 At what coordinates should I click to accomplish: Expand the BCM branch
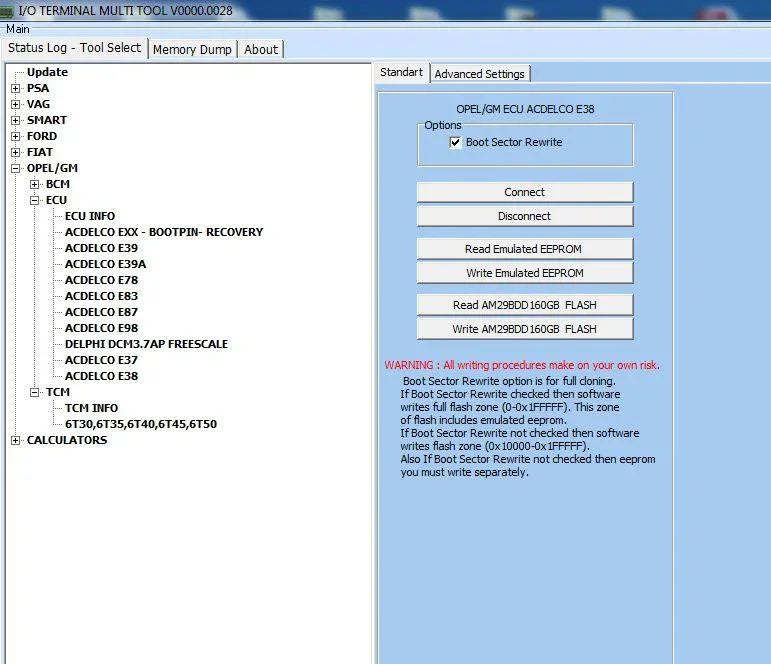(35, 184)
